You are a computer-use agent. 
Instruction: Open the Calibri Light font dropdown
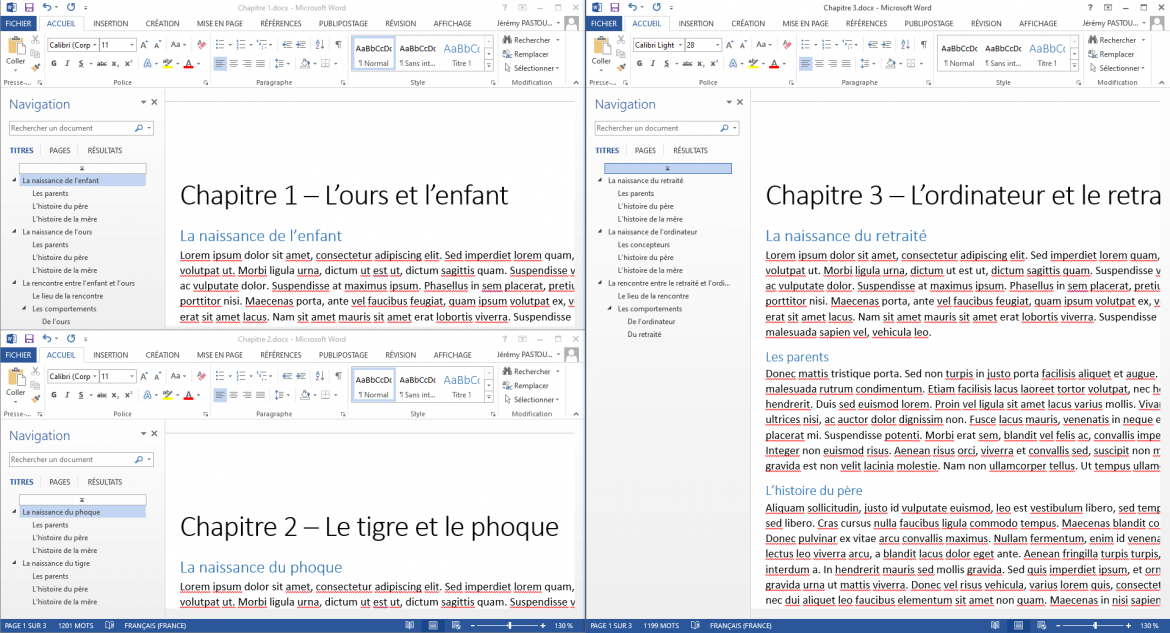(x=680, y=44)
